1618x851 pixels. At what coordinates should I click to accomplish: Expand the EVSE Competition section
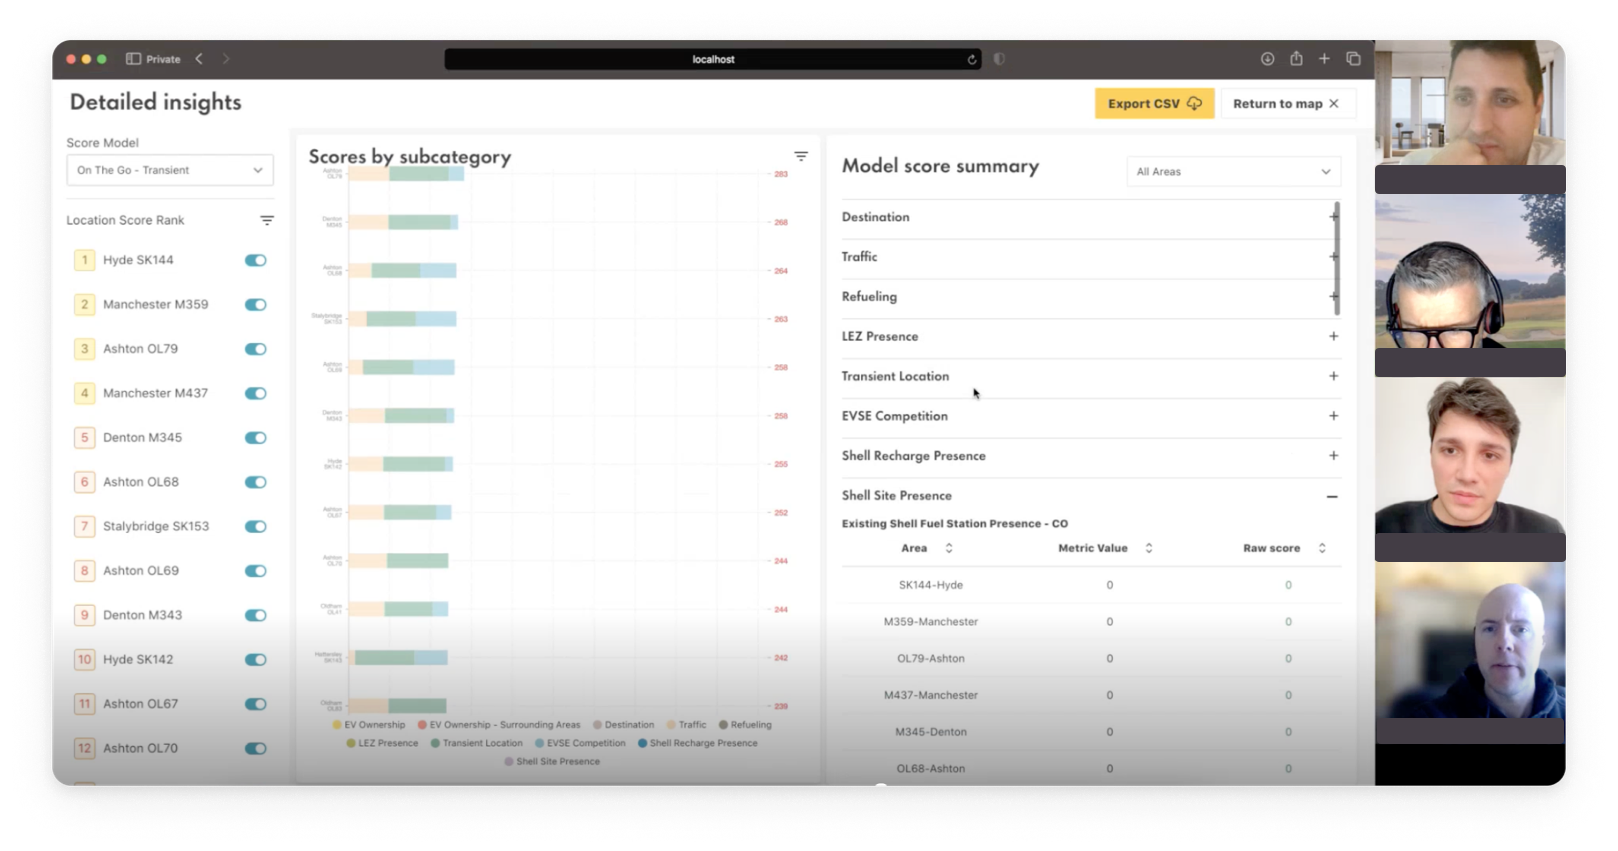click(x=1333, y=416)
